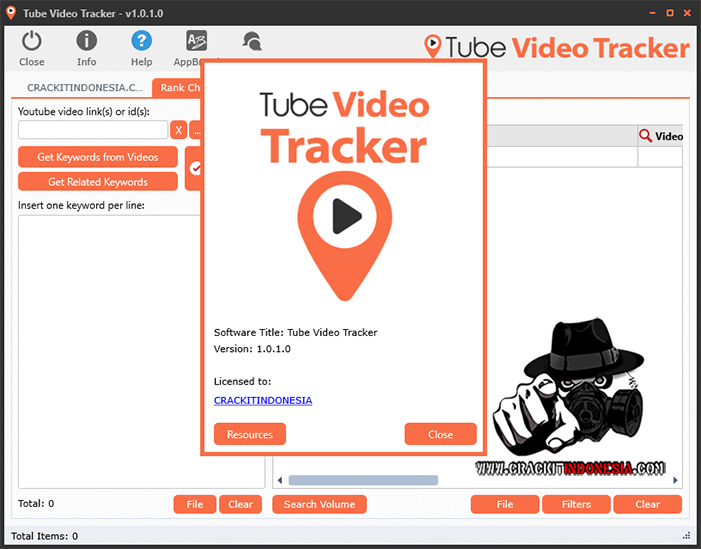Click the Youtube video link input field
This screenshot has width=701, height=549.
(93, 130)
